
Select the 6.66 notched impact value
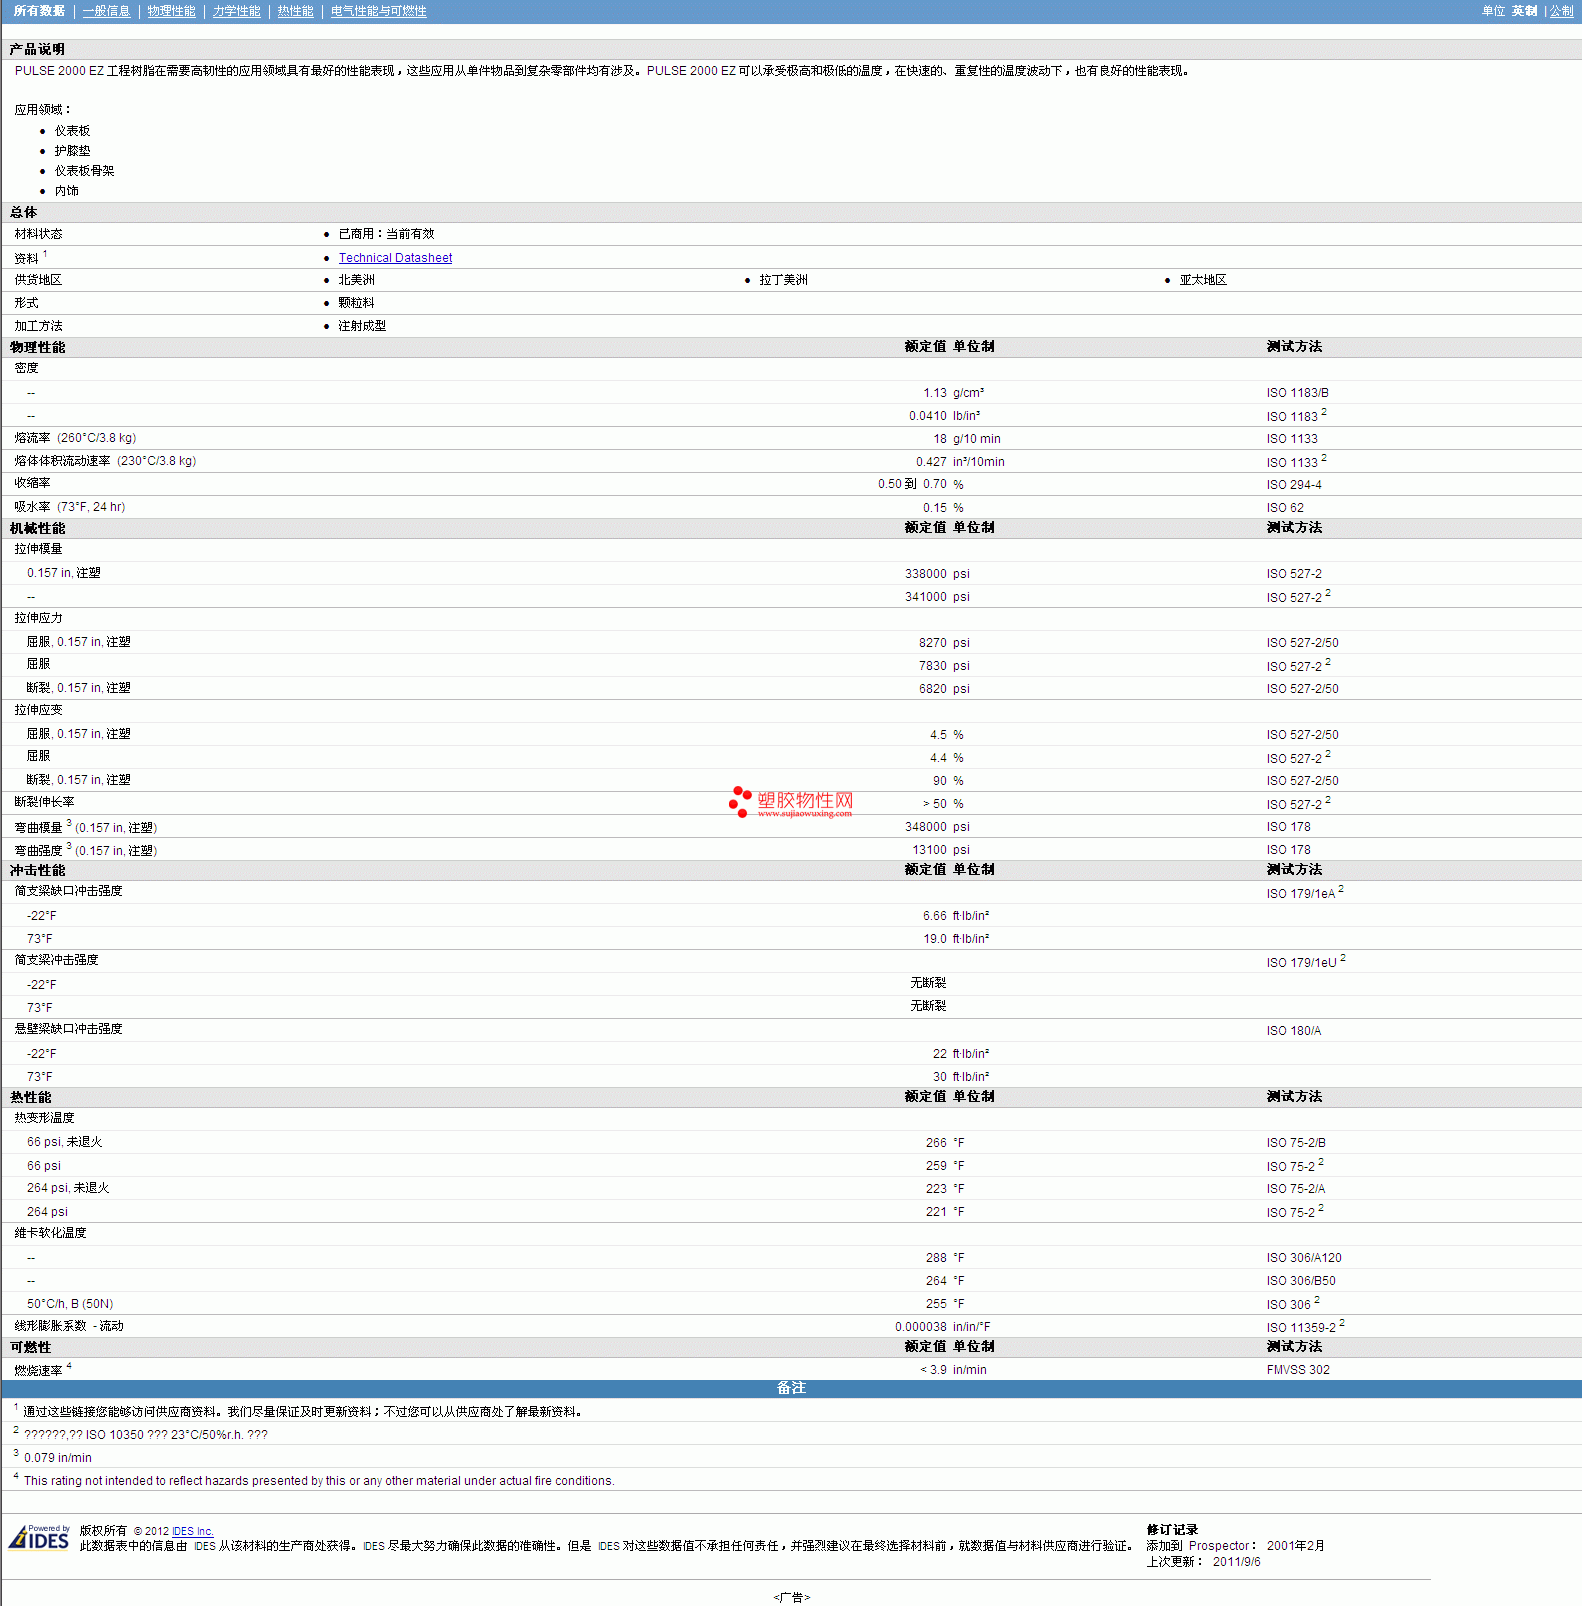pyautogui.click(x=935, y=916)
